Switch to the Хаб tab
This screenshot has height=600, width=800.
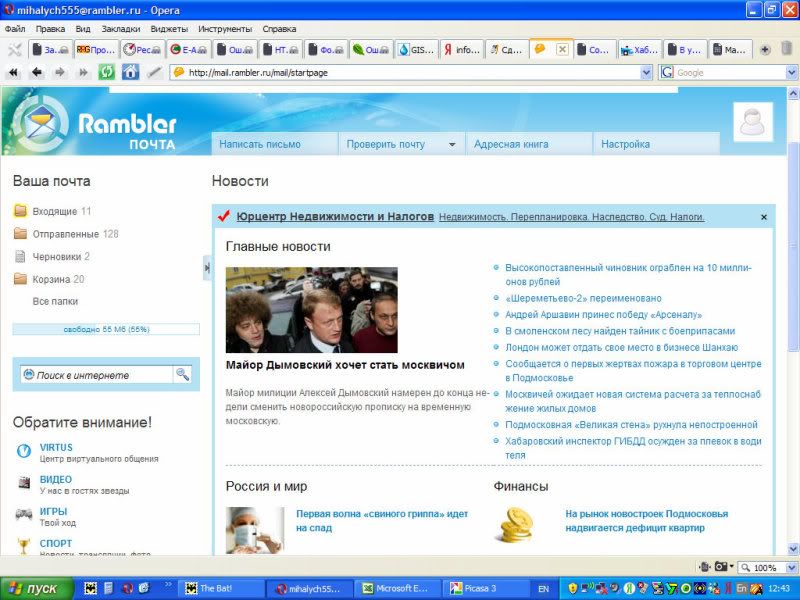click(639, 49)
